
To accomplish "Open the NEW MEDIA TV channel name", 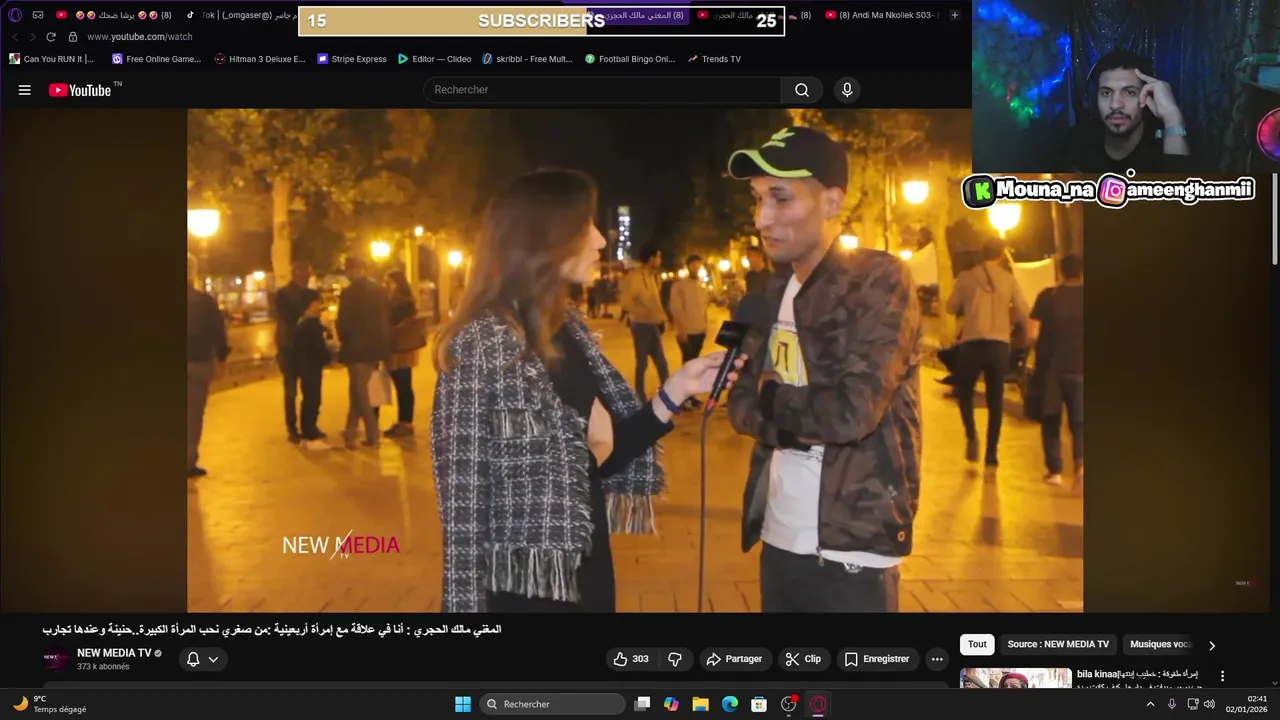I will pos(114,653).
